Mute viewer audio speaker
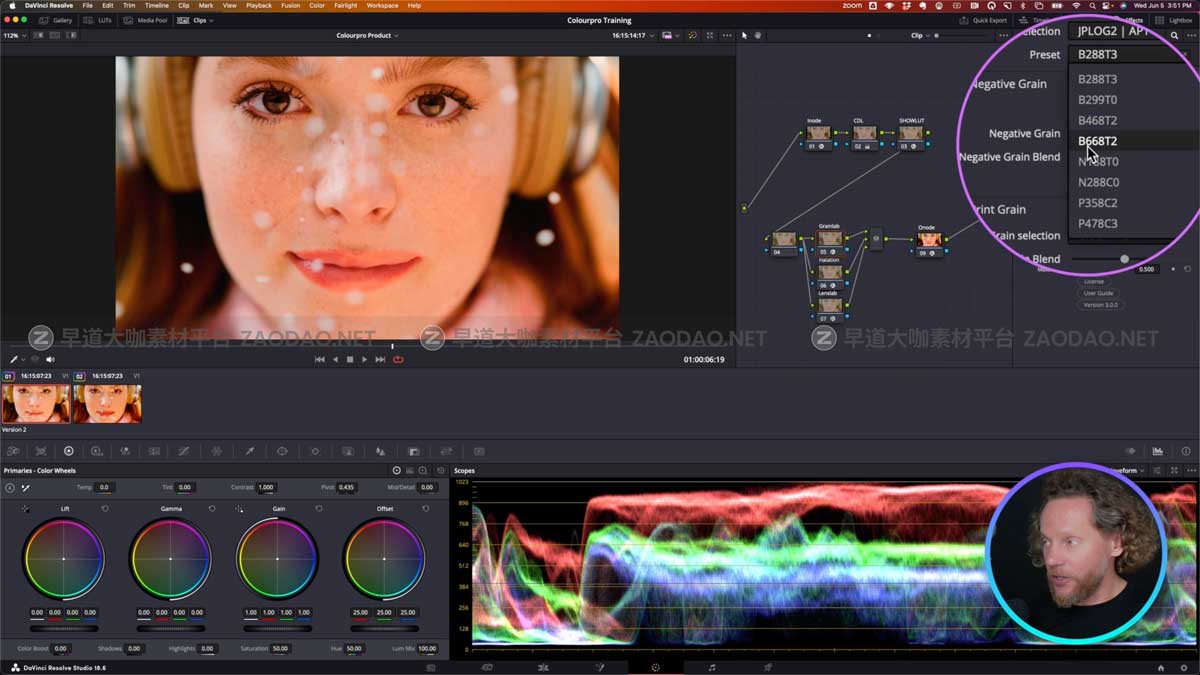The image size is (1200, 675). point(50,359)
